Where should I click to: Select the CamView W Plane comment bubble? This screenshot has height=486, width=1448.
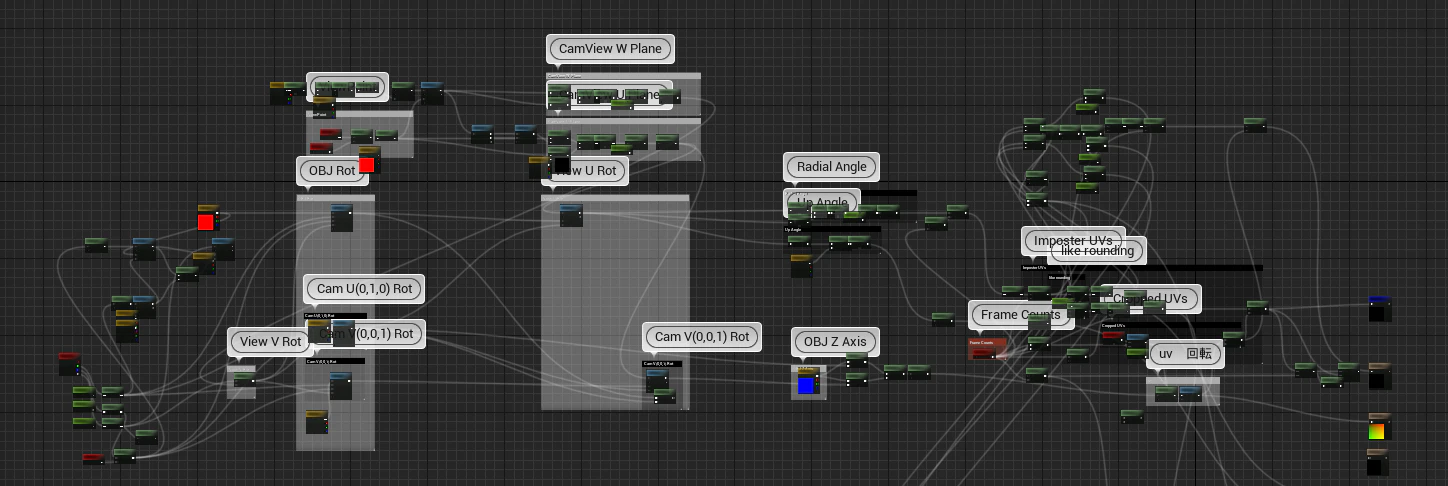pyautogui.click(x=610, y=48)
